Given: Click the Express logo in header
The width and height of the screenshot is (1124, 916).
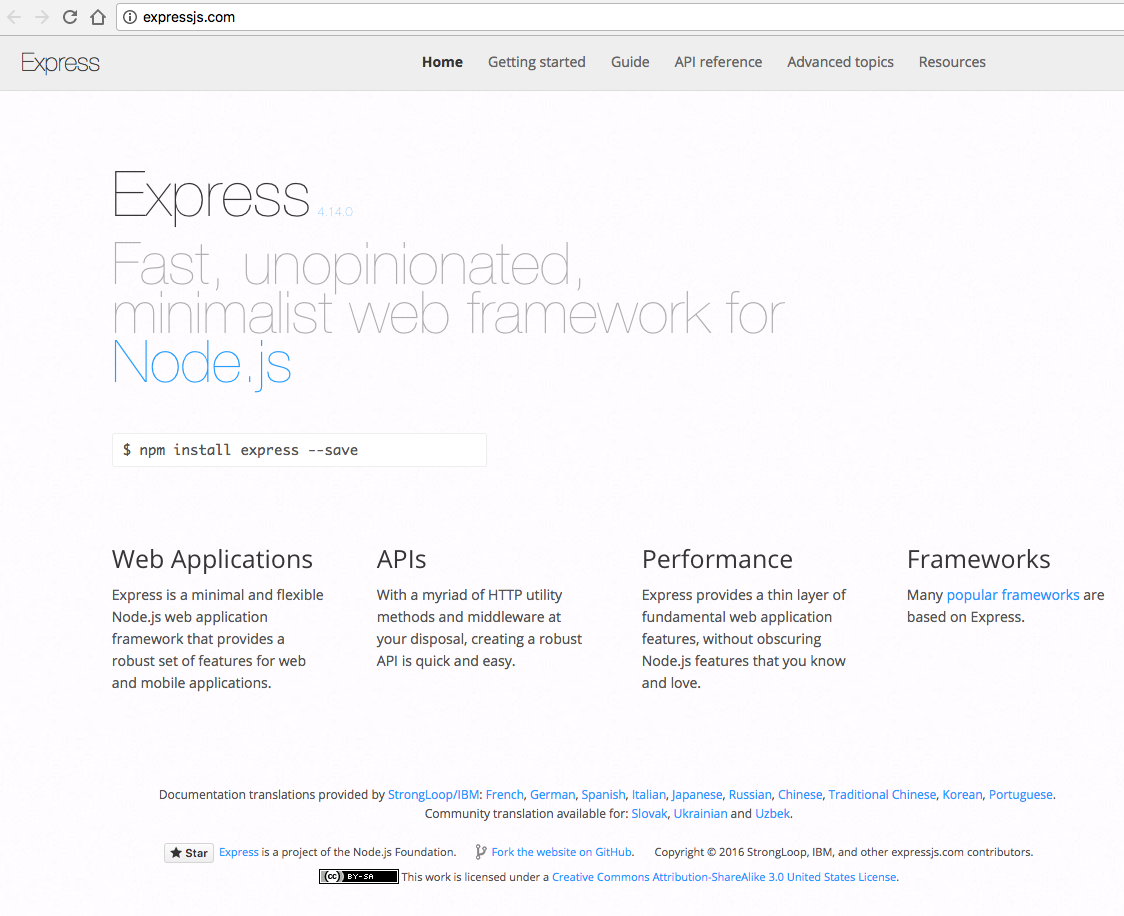Looking at the screenshot, I should click(60, 63).
